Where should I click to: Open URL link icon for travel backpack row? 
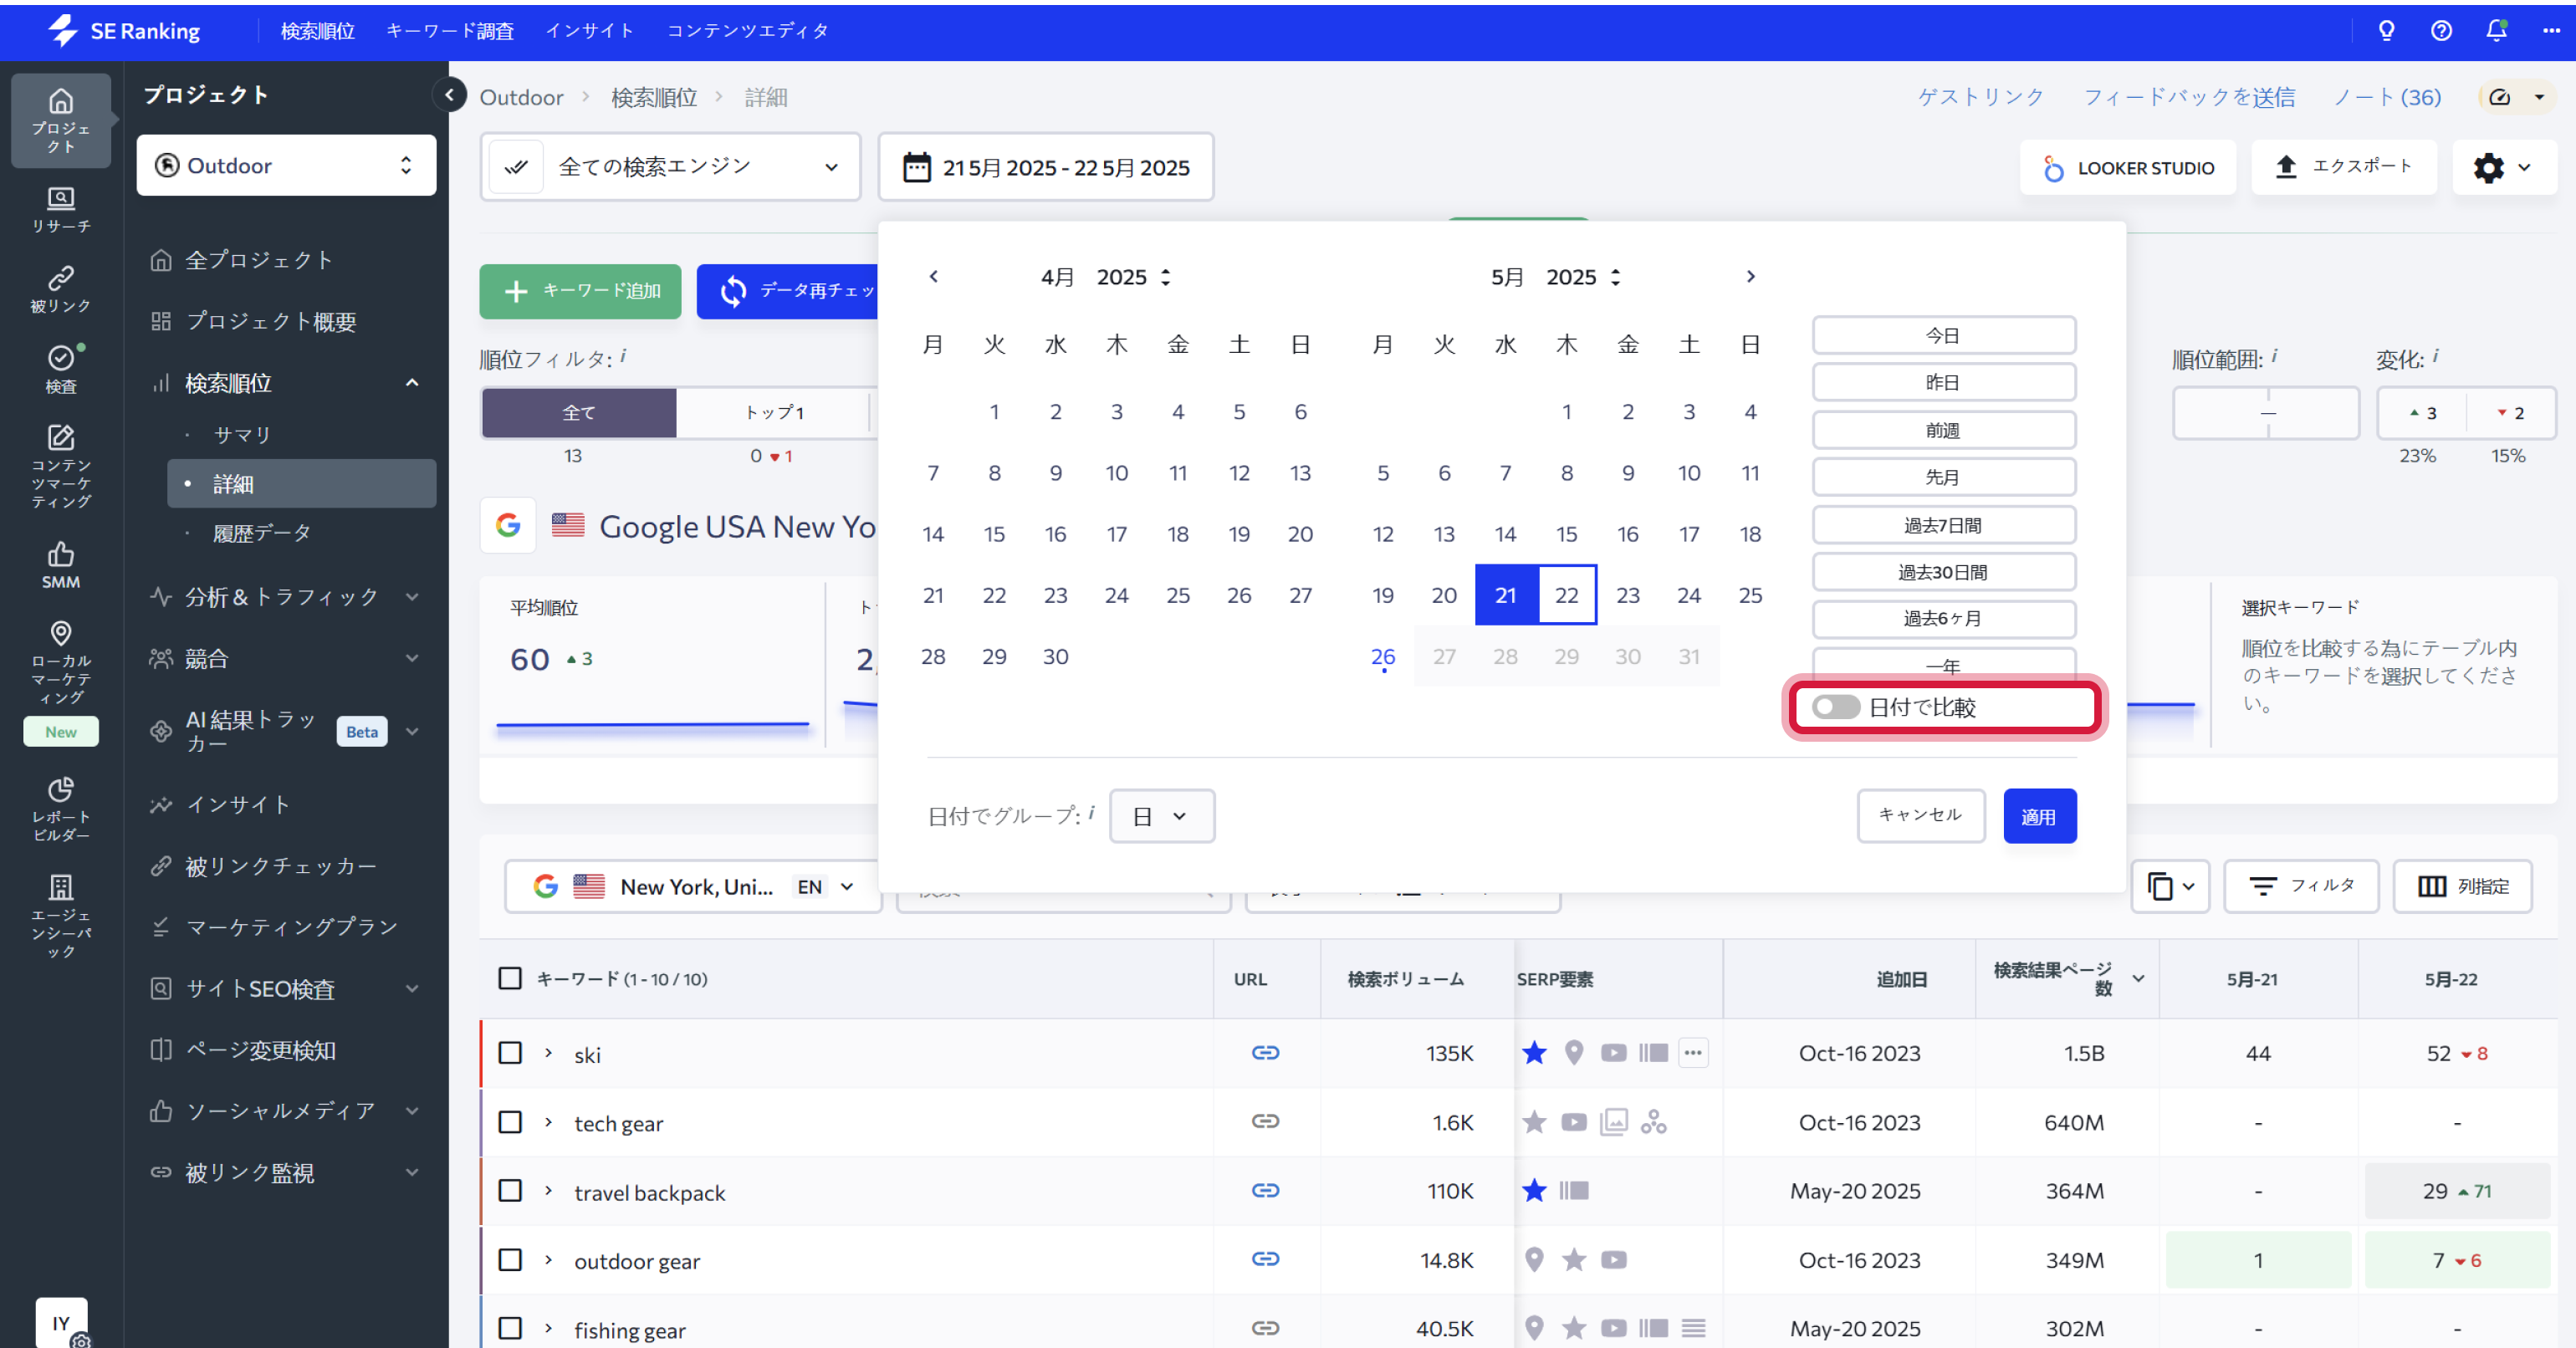coord(1265,1190)
